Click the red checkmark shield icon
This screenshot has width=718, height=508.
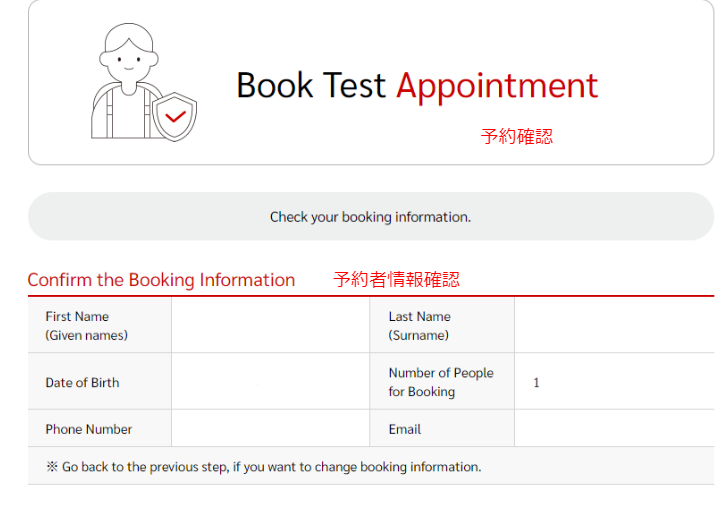[x=175, y=116]
